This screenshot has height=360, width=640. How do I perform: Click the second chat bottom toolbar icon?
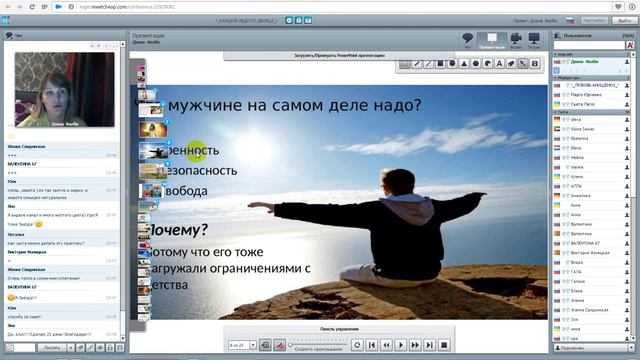pos(90,348)
